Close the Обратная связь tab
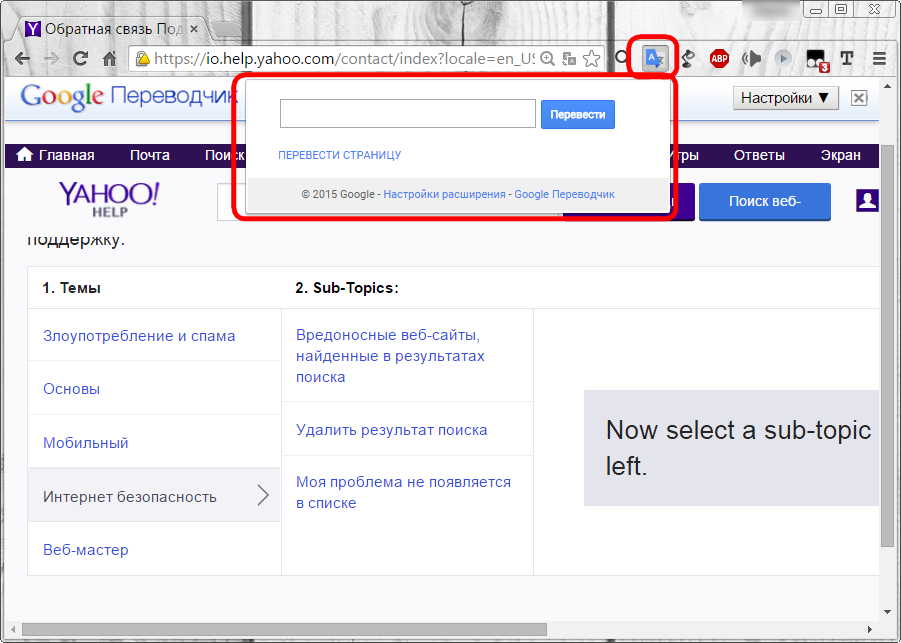901x643 pixels. pos(194,29)
